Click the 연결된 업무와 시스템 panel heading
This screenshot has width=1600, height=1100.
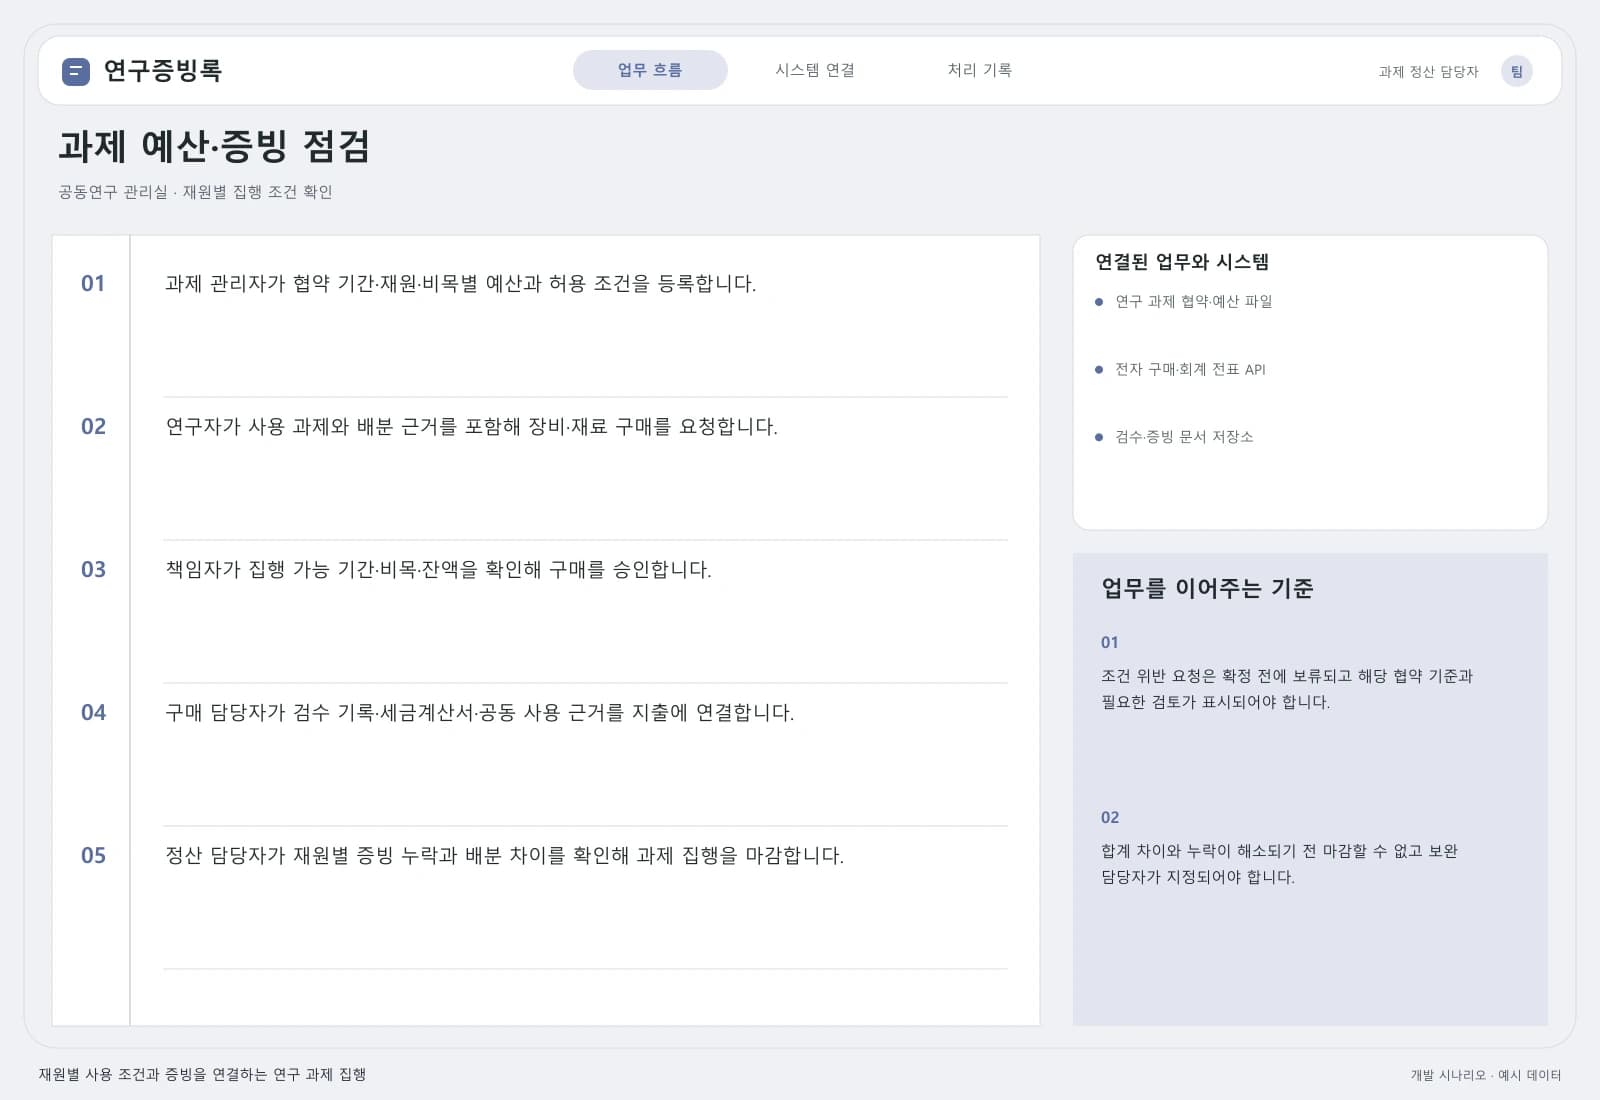(x=1182, y=262)
